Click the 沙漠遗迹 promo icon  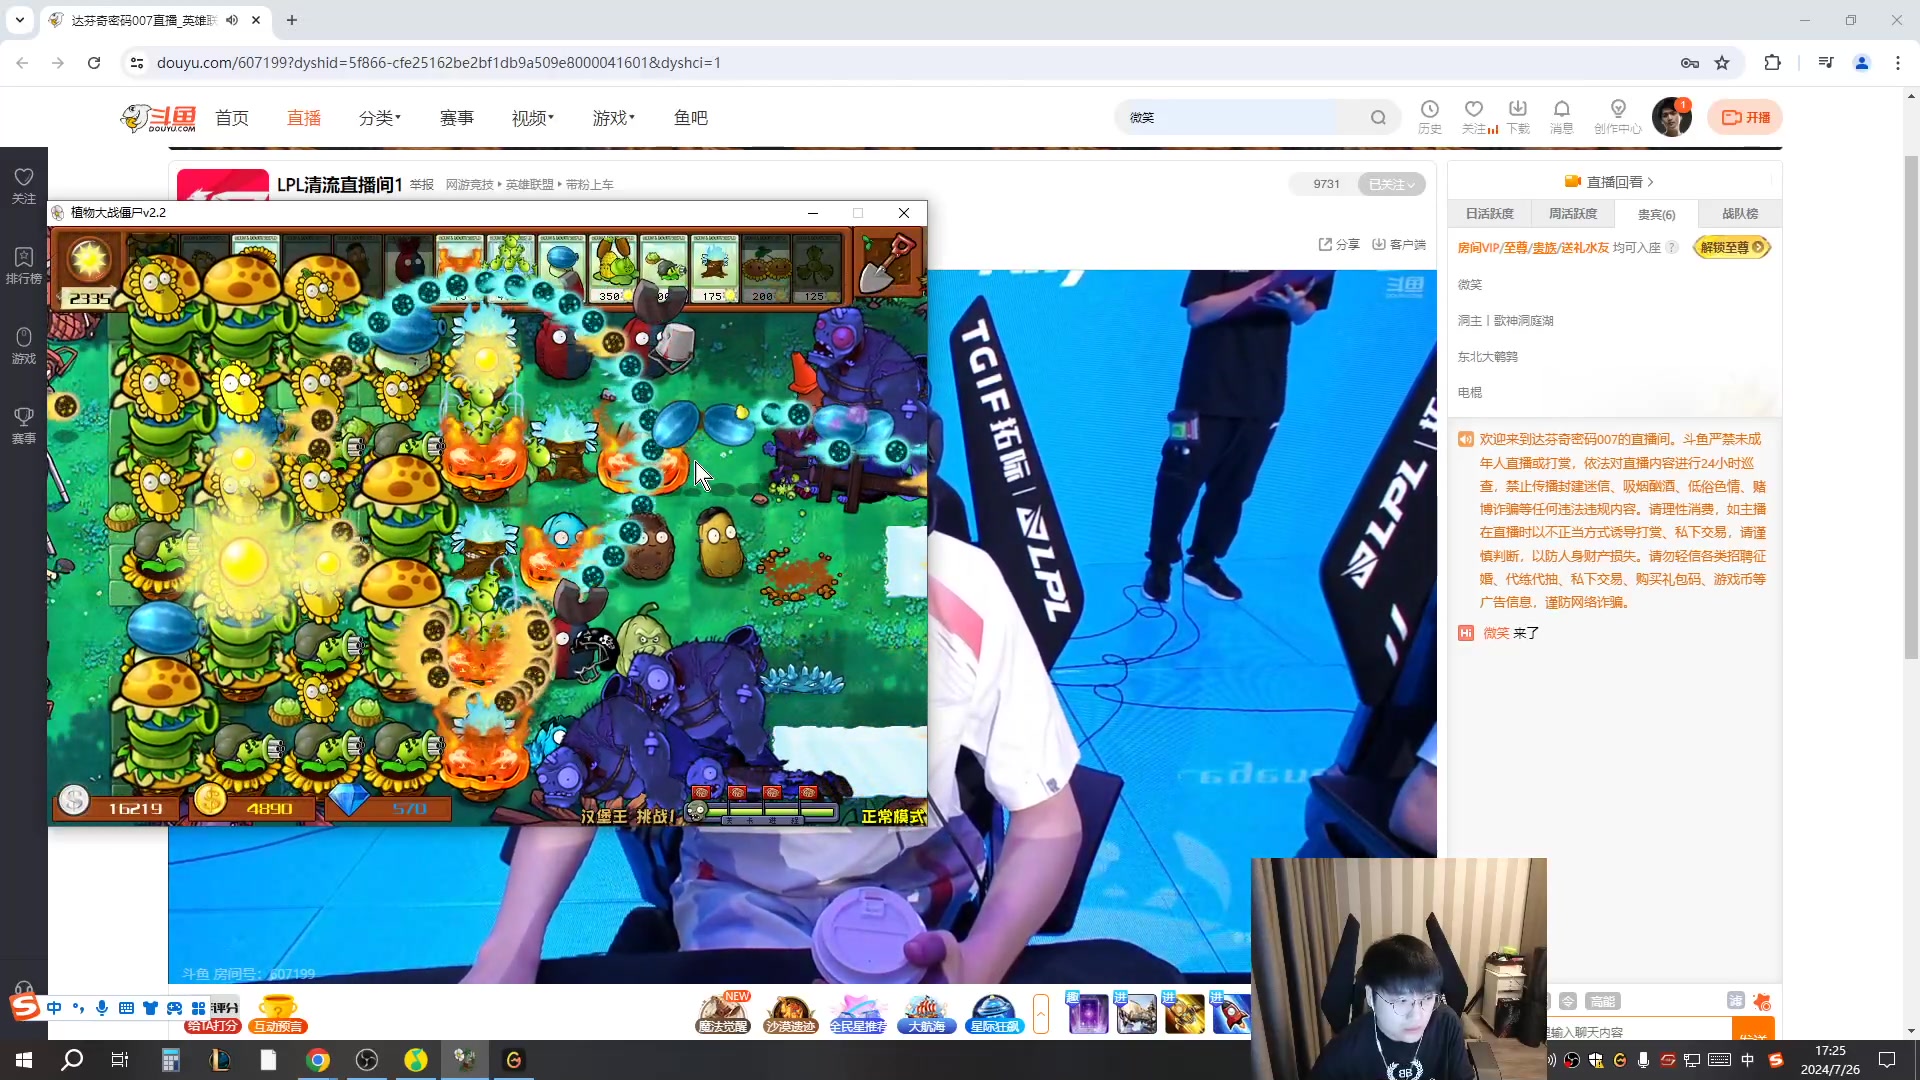(790, 1013)
